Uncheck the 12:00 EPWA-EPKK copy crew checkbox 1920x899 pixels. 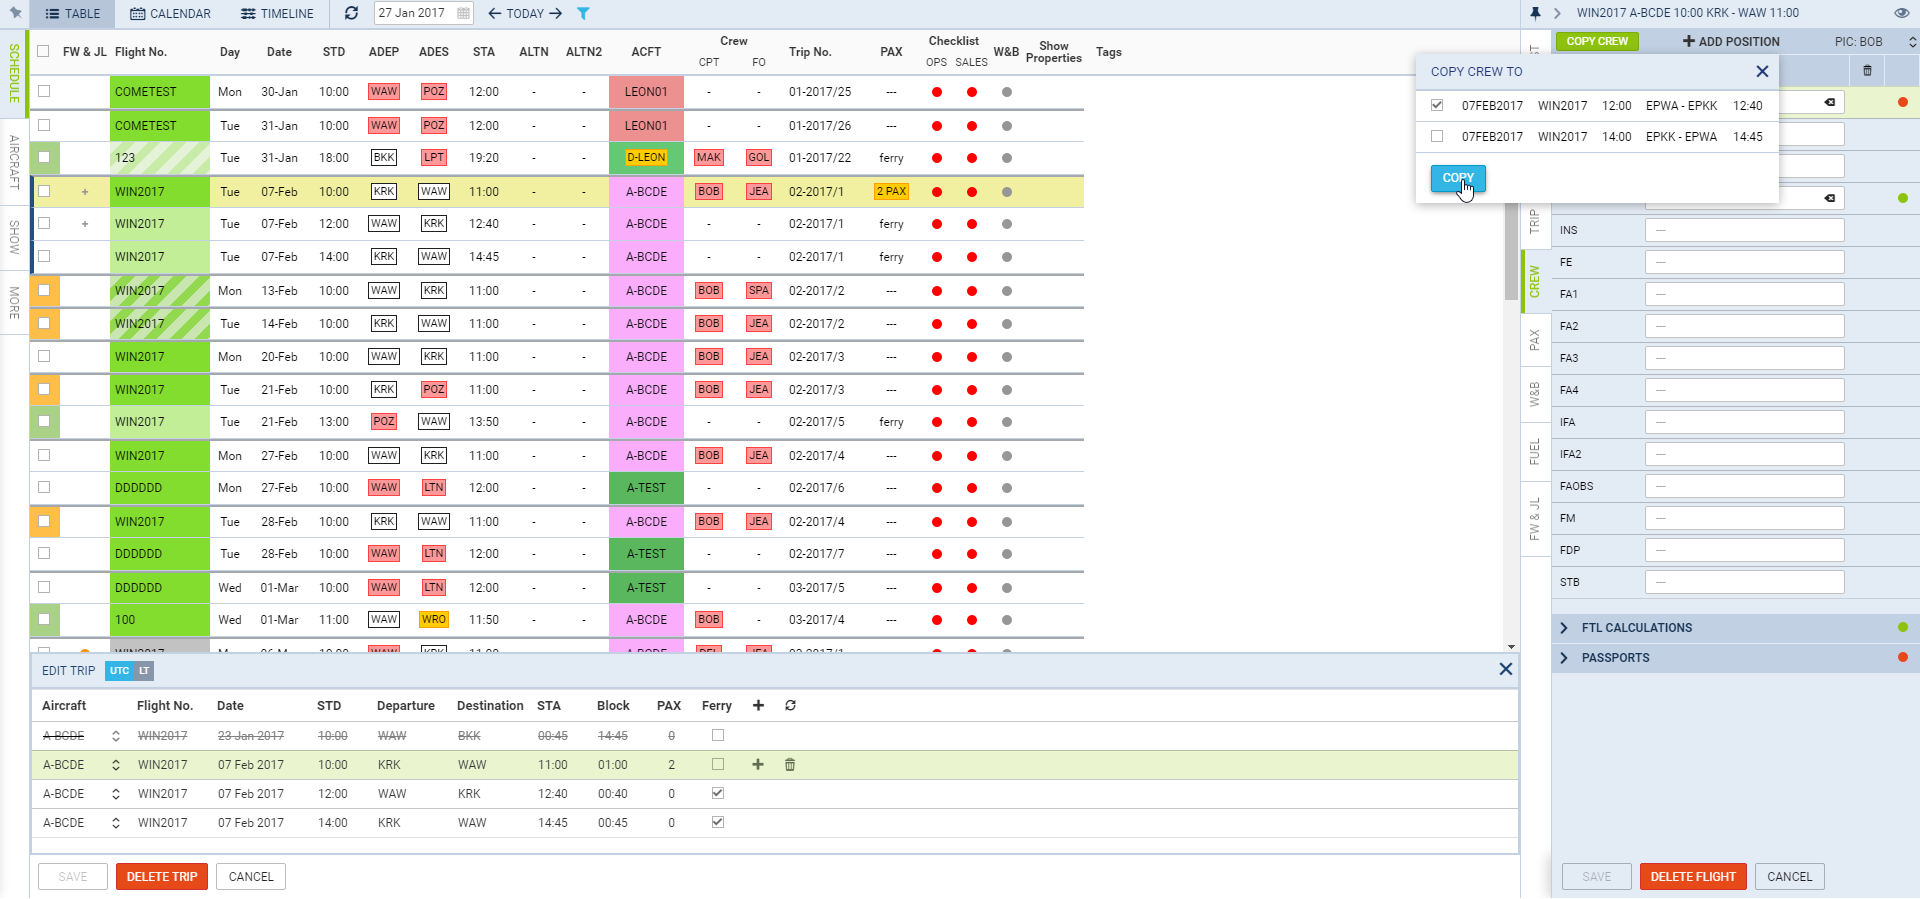[x=1437, y=105]
